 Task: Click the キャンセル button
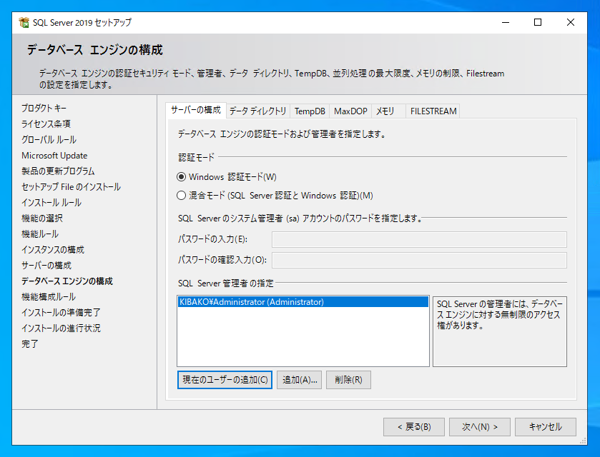point(545,427)
